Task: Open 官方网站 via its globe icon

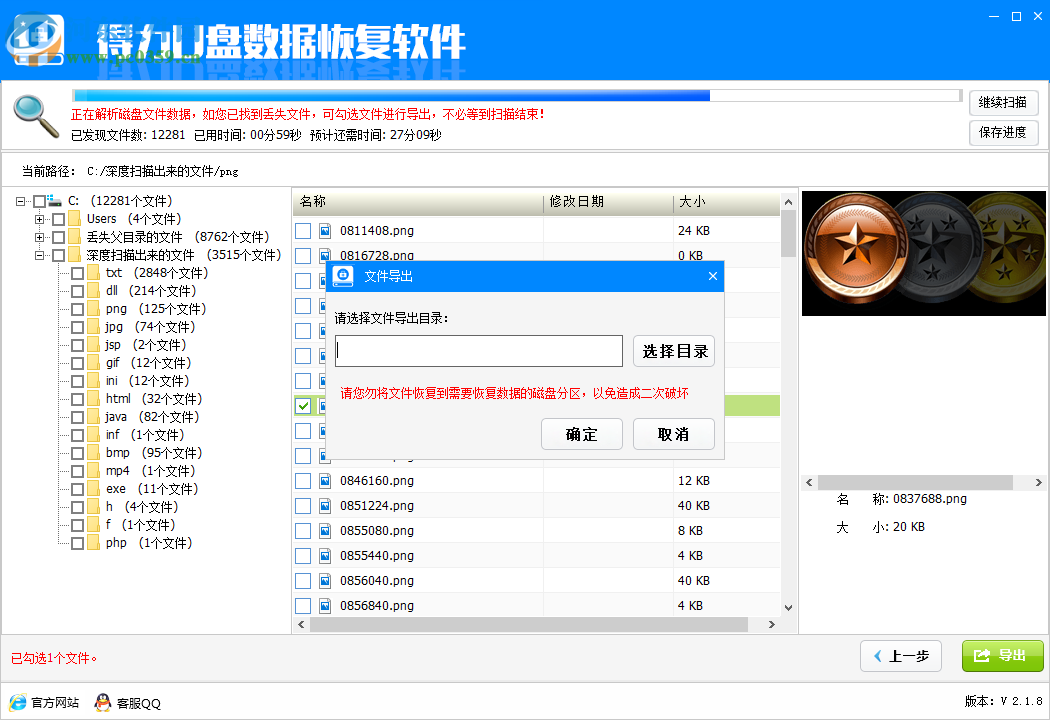Action: pyautogui.click(x=18, y=703)
